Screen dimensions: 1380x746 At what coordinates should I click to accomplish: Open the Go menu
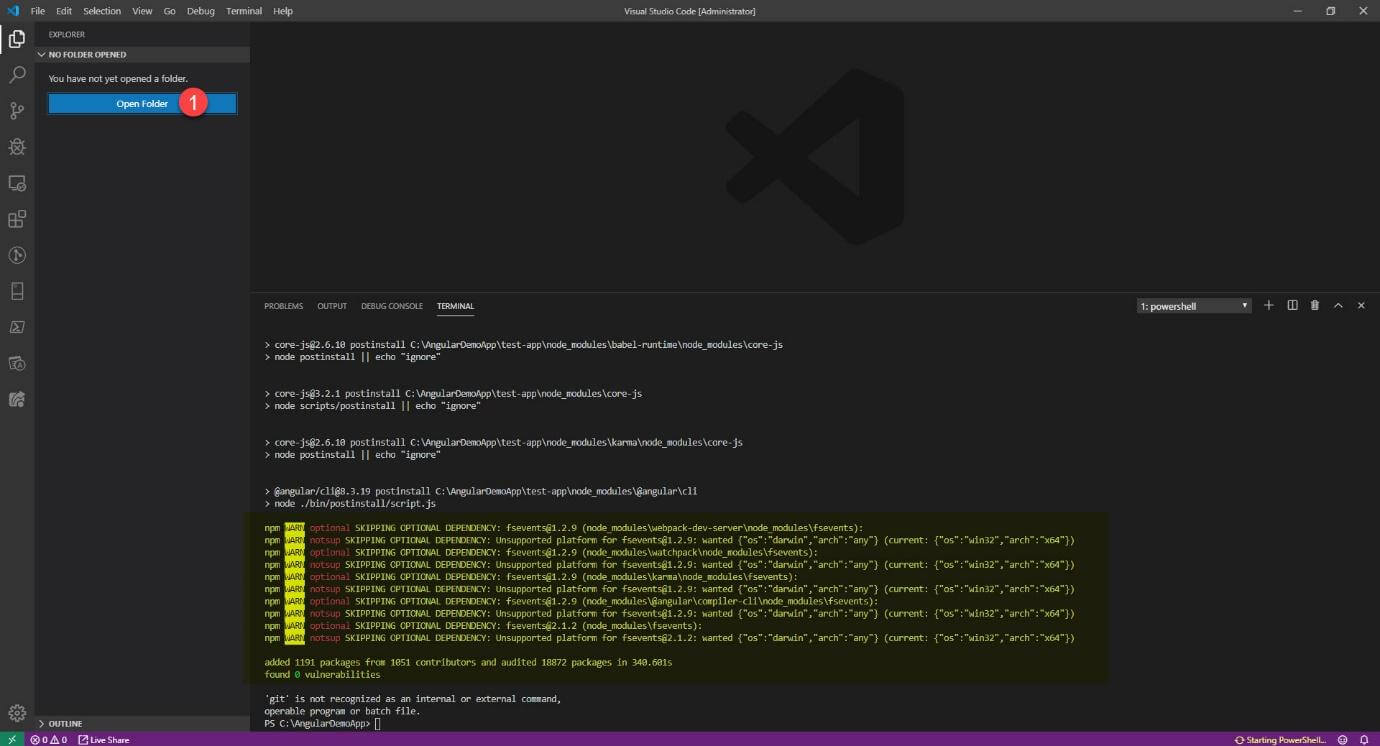pyautogui.click(x=169, y=11)
